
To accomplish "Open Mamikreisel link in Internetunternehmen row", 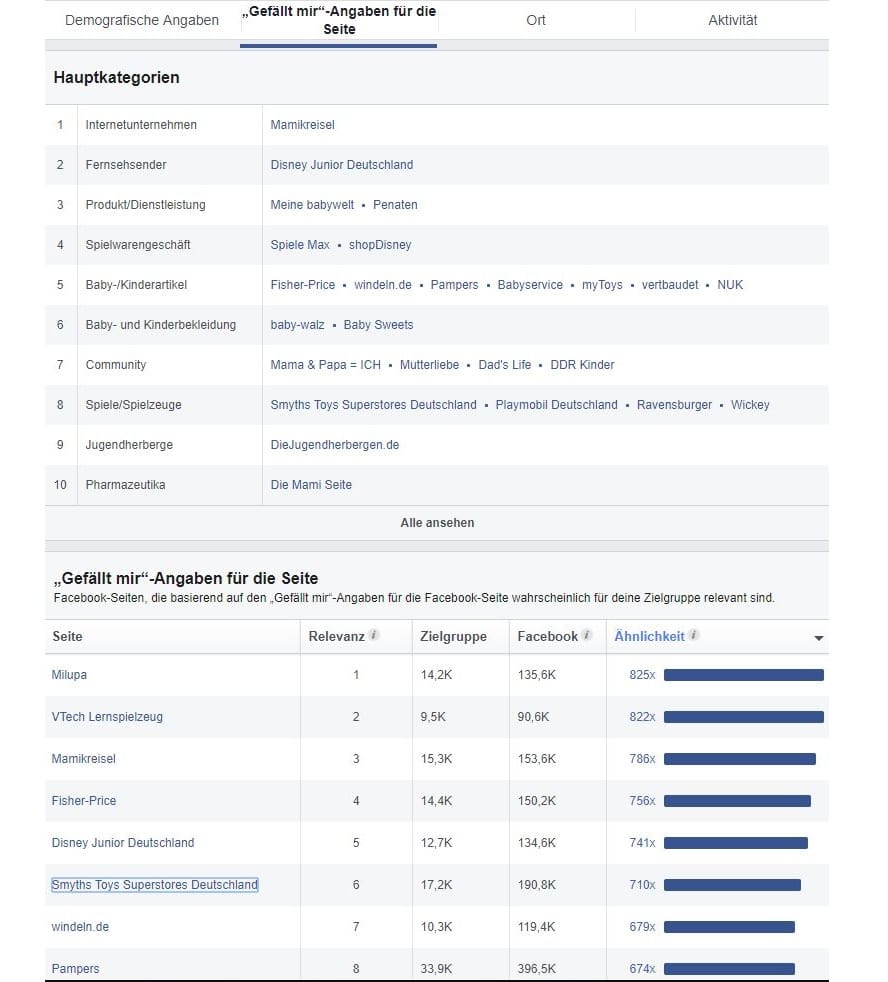I will pos(302,125).
